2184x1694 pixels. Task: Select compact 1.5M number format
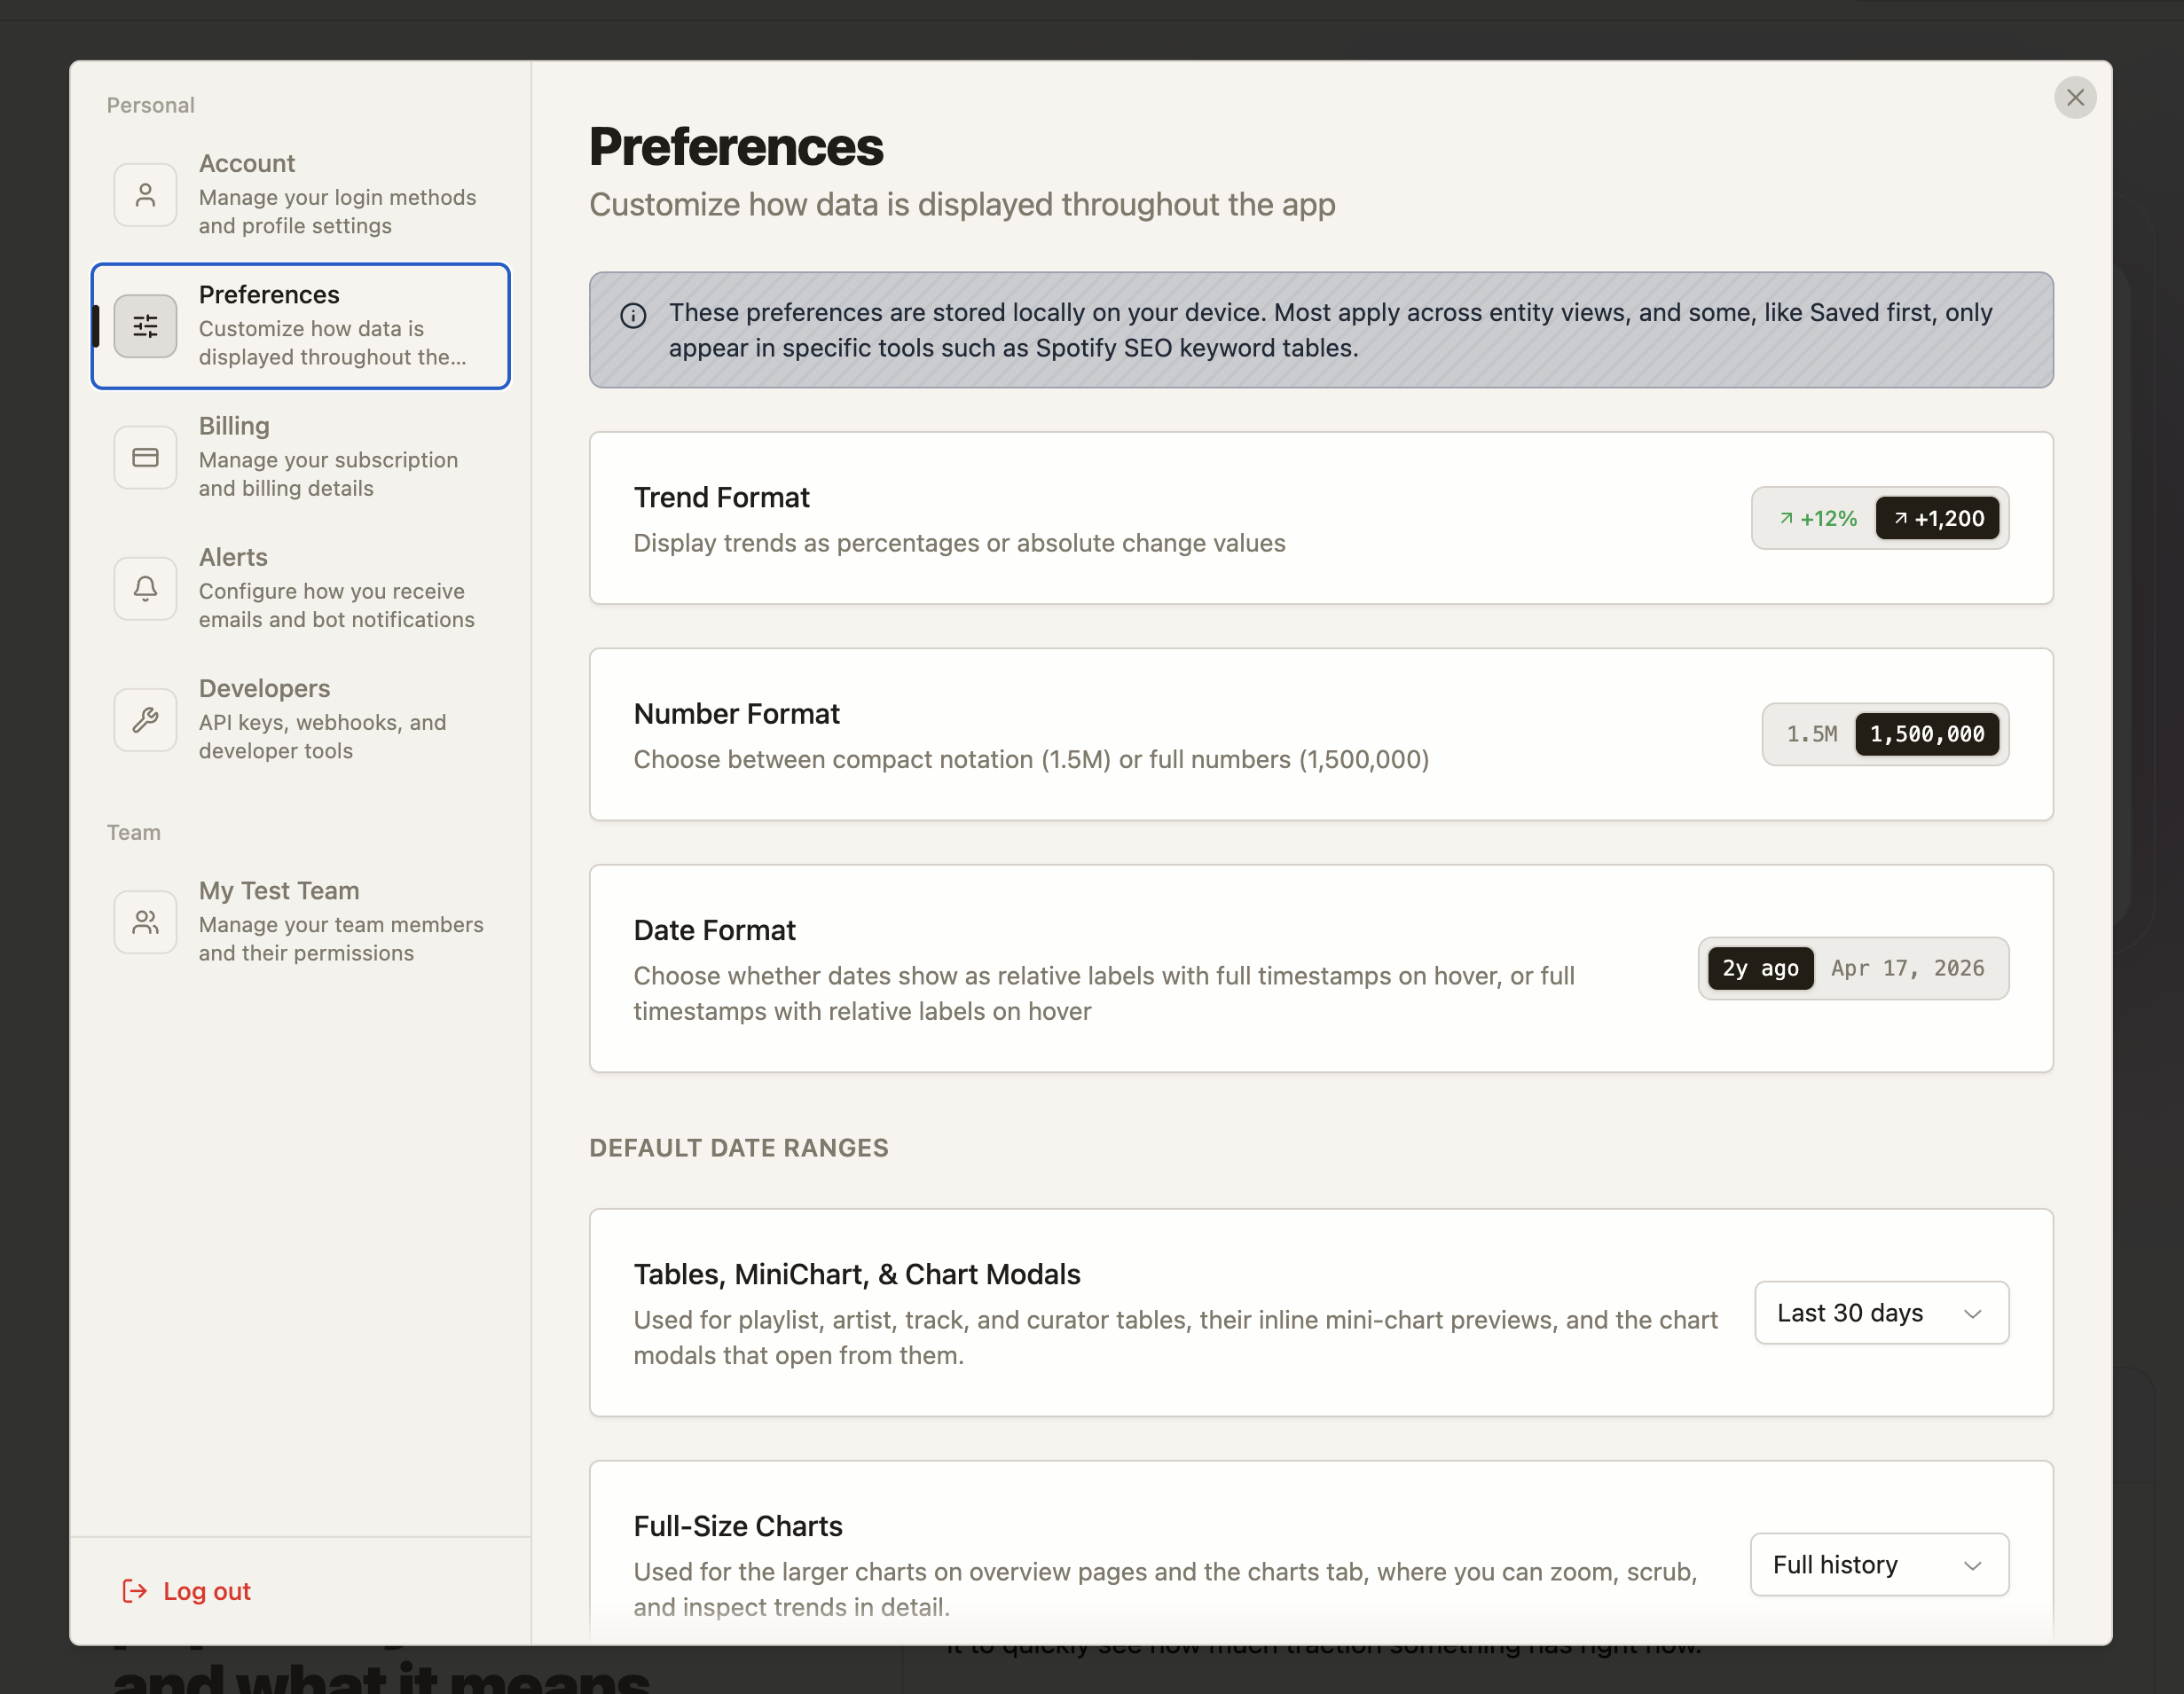(x=1812, y=734)
